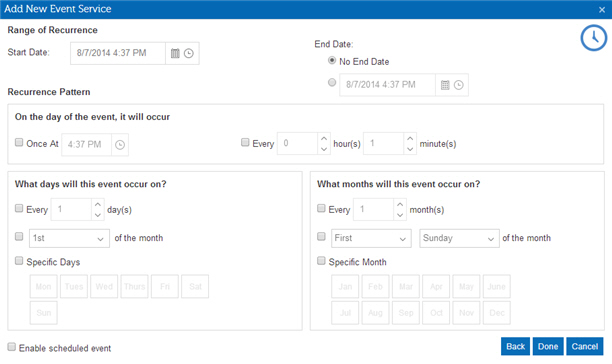The width and height of the screenshot is (612, 364).
Task: Expand the 1st of the month dropdown
Action: [69, 238]
